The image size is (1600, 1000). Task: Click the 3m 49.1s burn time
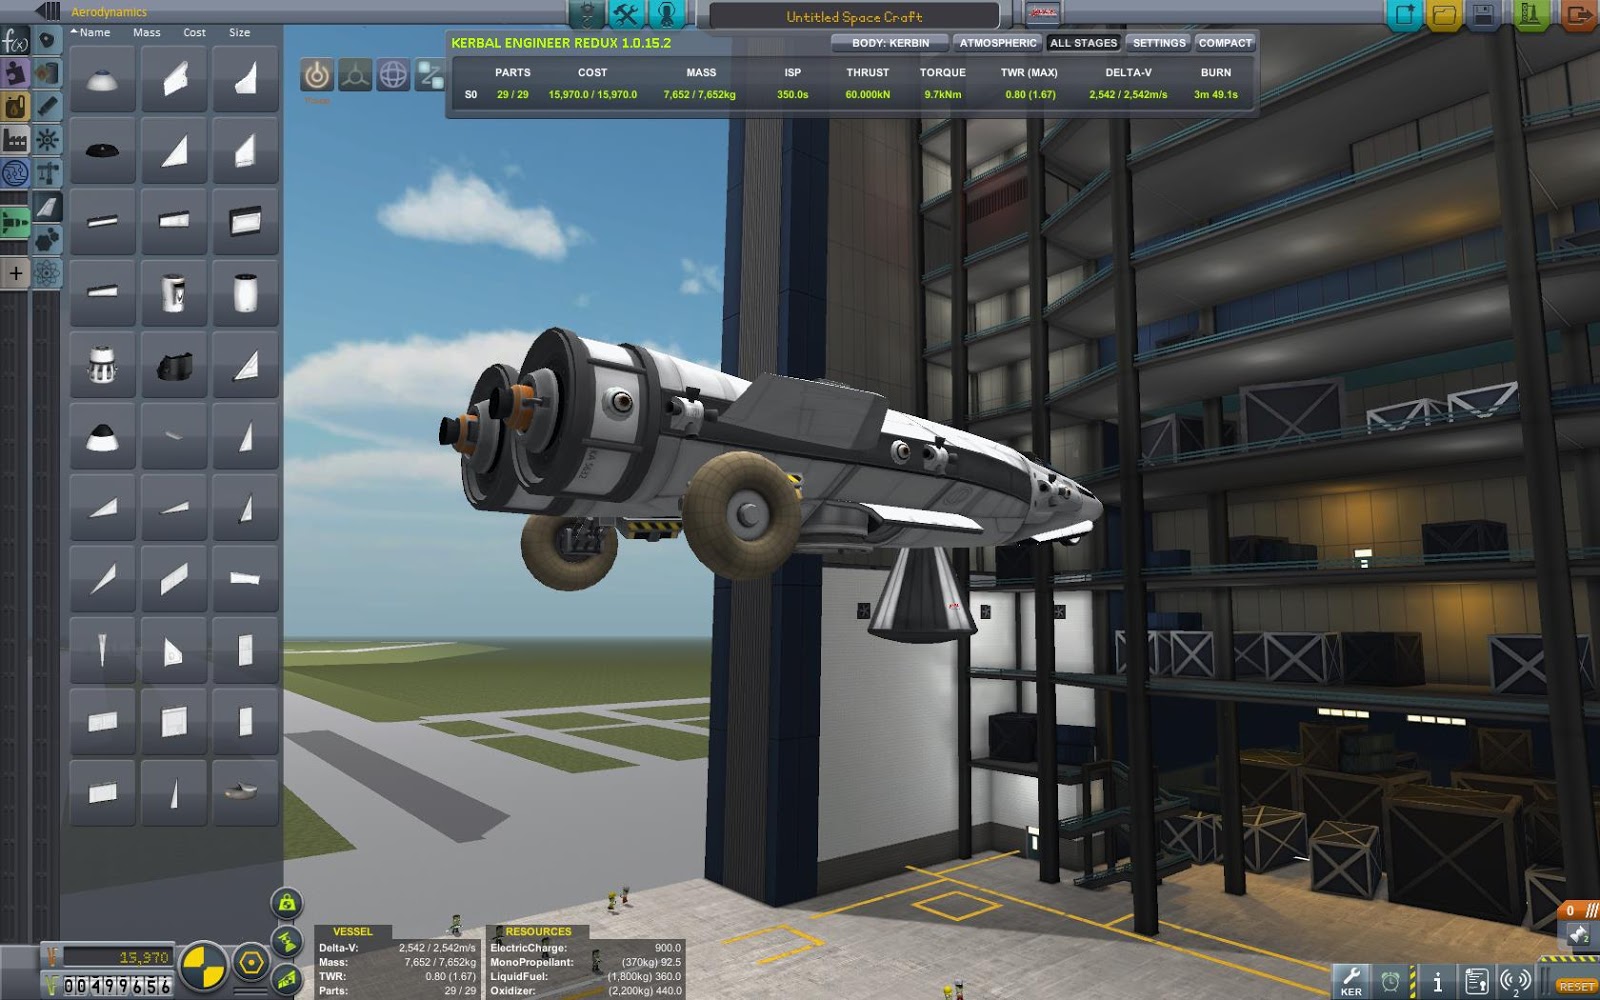coord(1215,94)
